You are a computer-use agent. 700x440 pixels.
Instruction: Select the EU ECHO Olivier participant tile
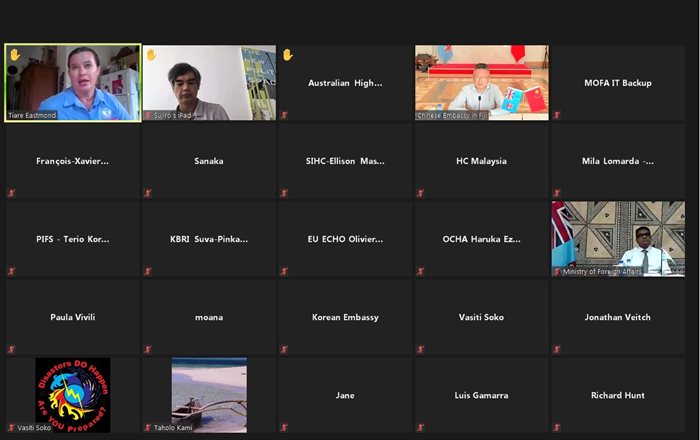345,239
